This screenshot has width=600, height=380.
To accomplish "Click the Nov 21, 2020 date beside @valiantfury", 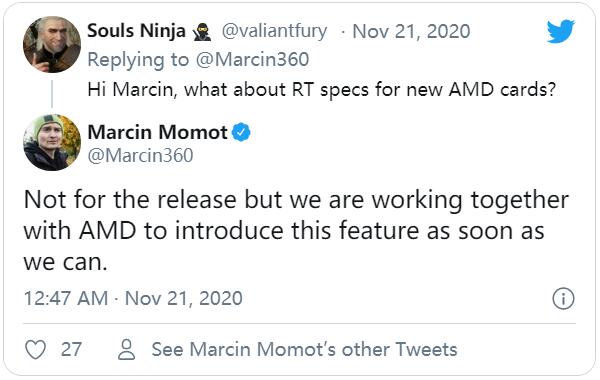I will [411, 31].
